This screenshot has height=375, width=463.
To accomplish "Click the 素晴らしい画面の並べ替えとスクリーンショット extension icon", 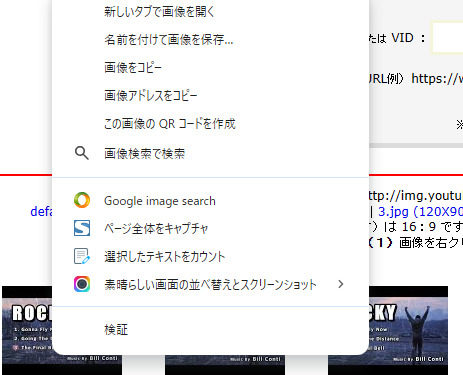I will point(82,284).
